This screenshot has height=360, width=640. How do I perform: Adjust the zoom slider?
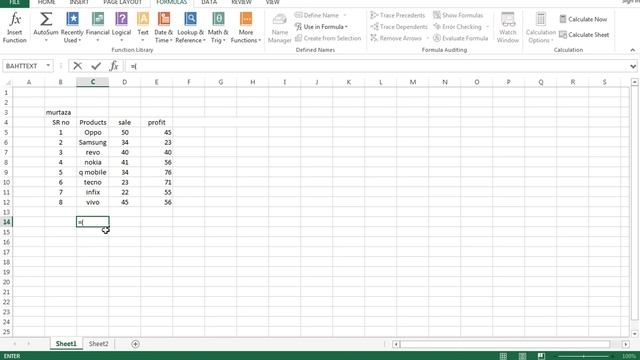pos(583,356)
